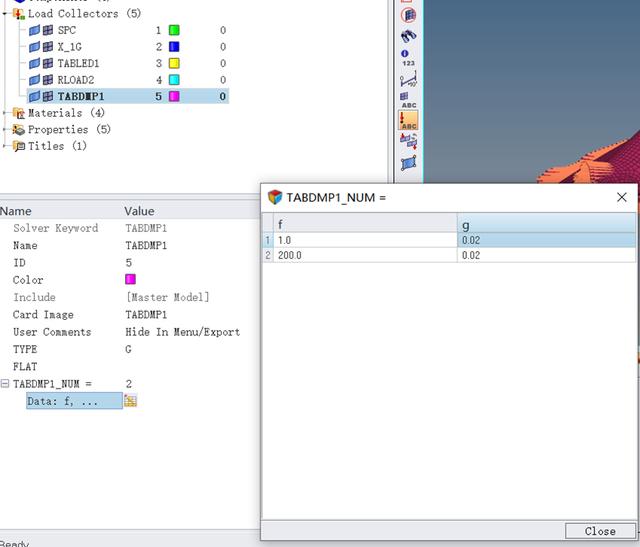Screen dimensions: 640x547
Task: Toggle mesh visibility of X_1G collector
Action: coord(48,47)
